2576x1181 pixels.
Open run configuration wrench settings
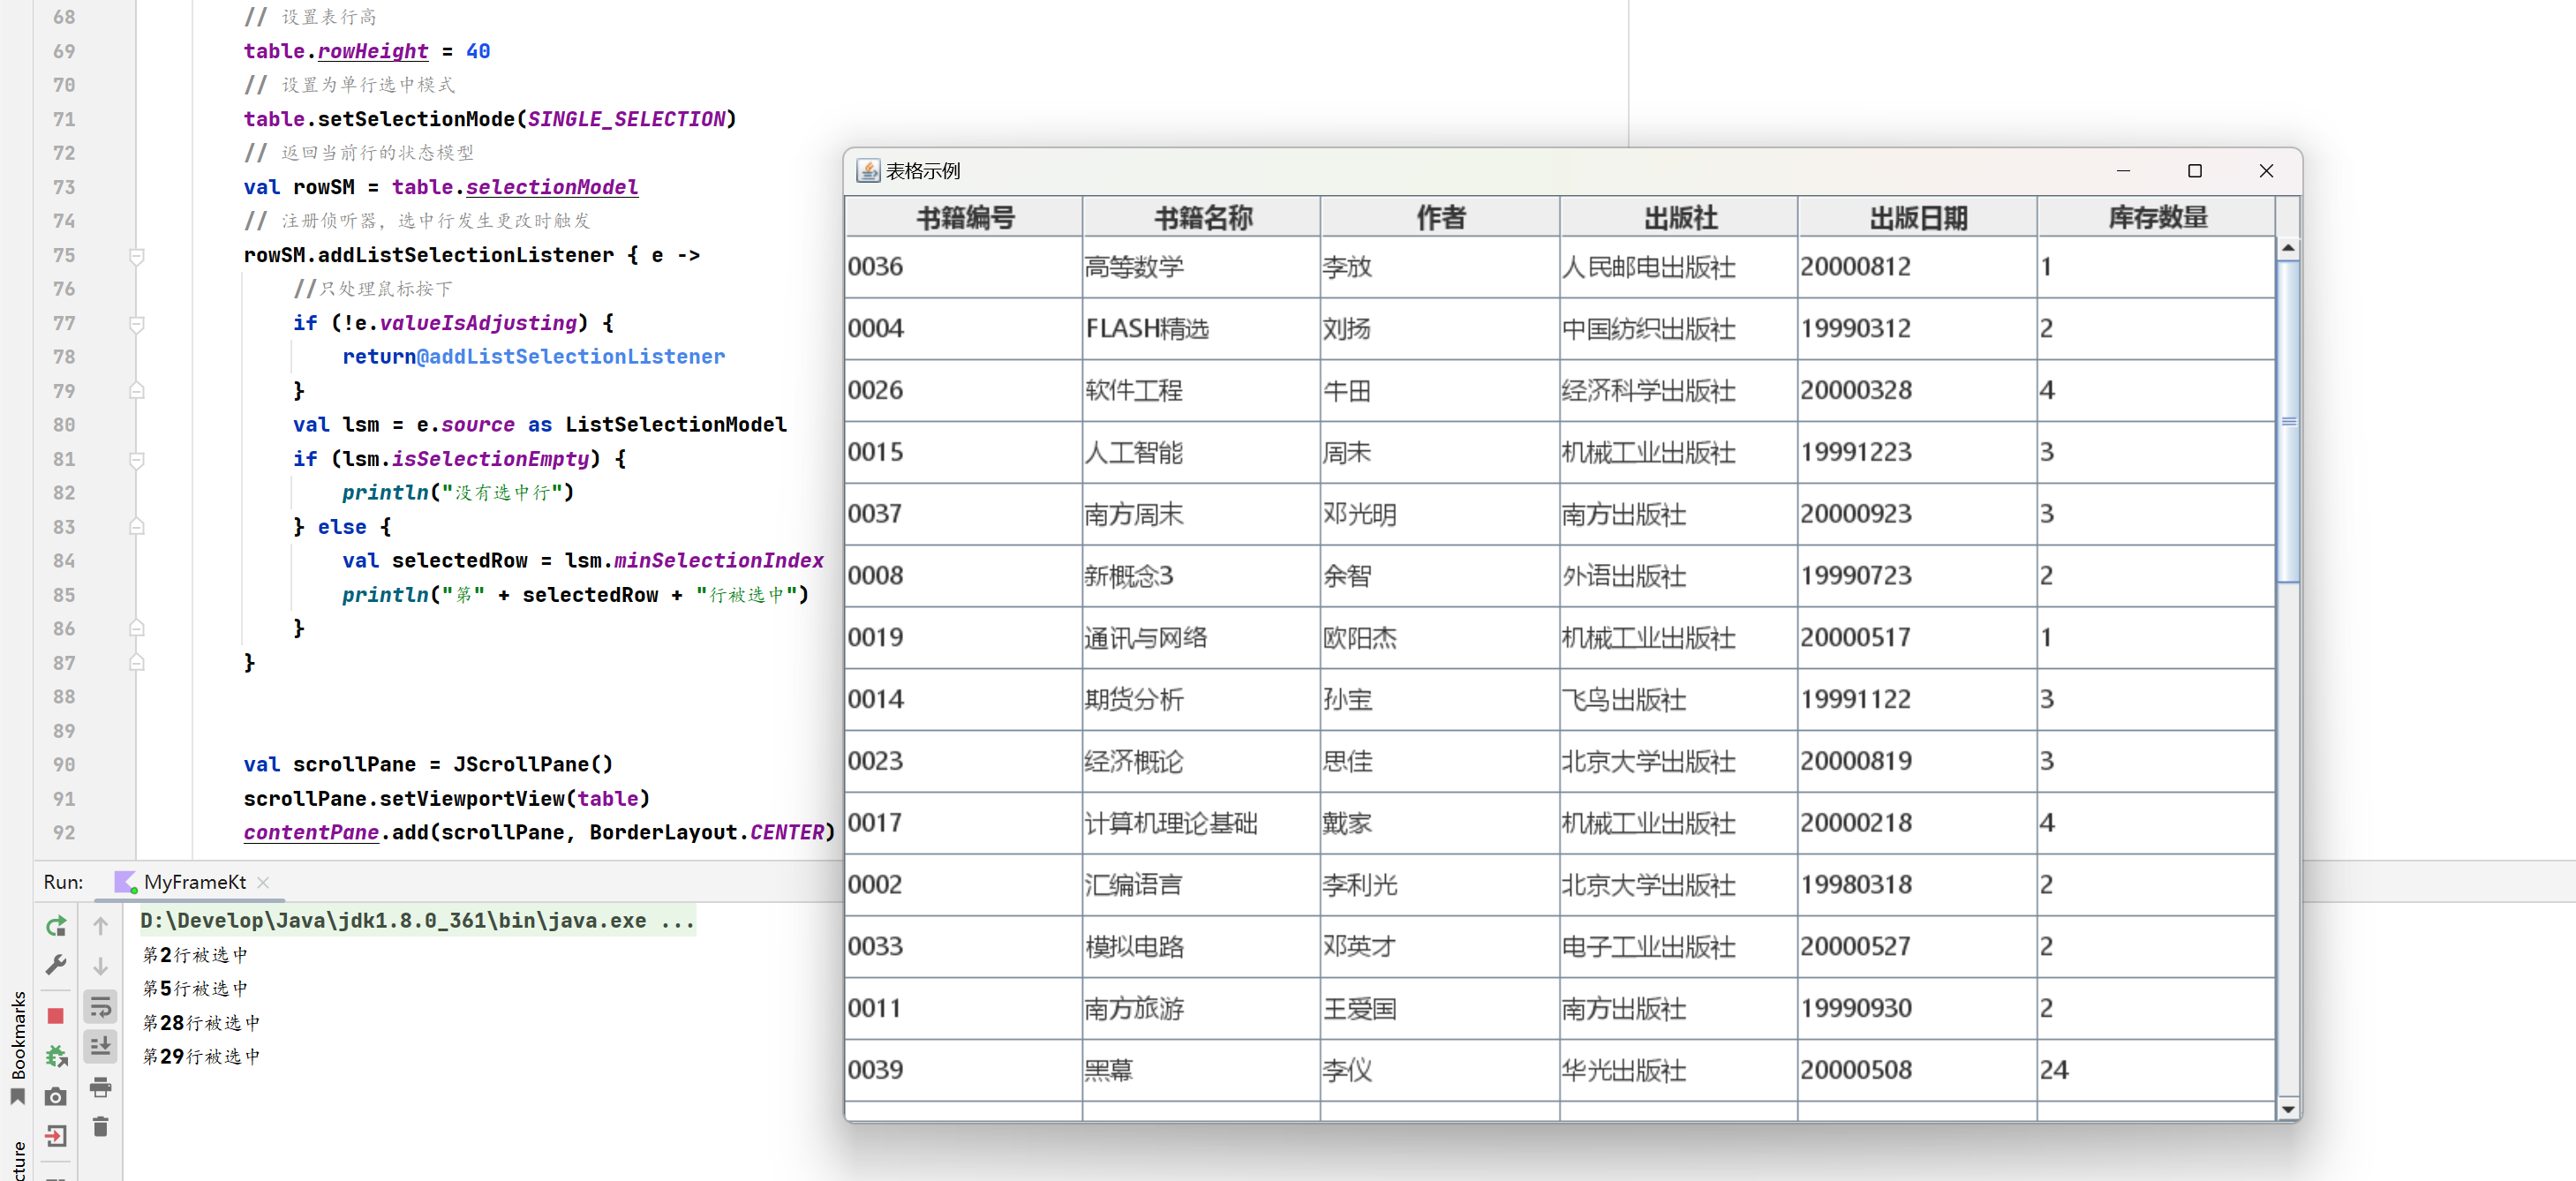click(x=56, y=965)
